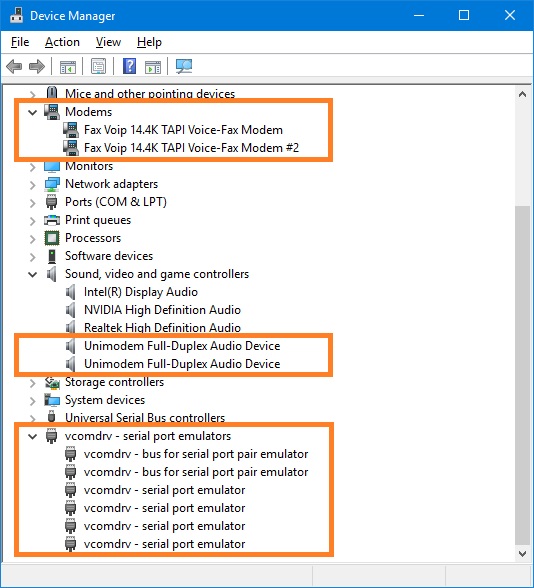Click the Back arrow toolbar icon
The height and width of the screenshot is (588, 534).
[14, 67]
